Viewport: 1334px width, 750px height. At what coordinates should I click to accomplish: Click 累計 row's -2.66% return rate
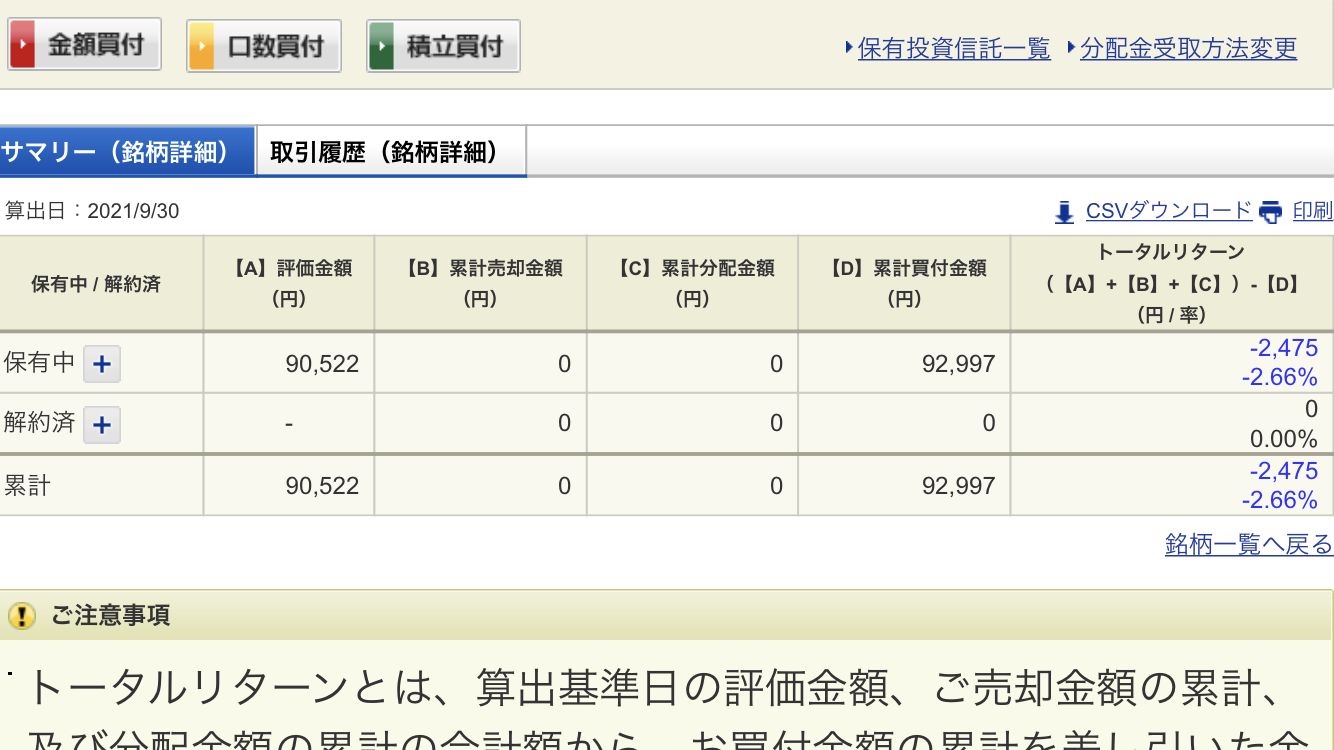point(1280,500)
